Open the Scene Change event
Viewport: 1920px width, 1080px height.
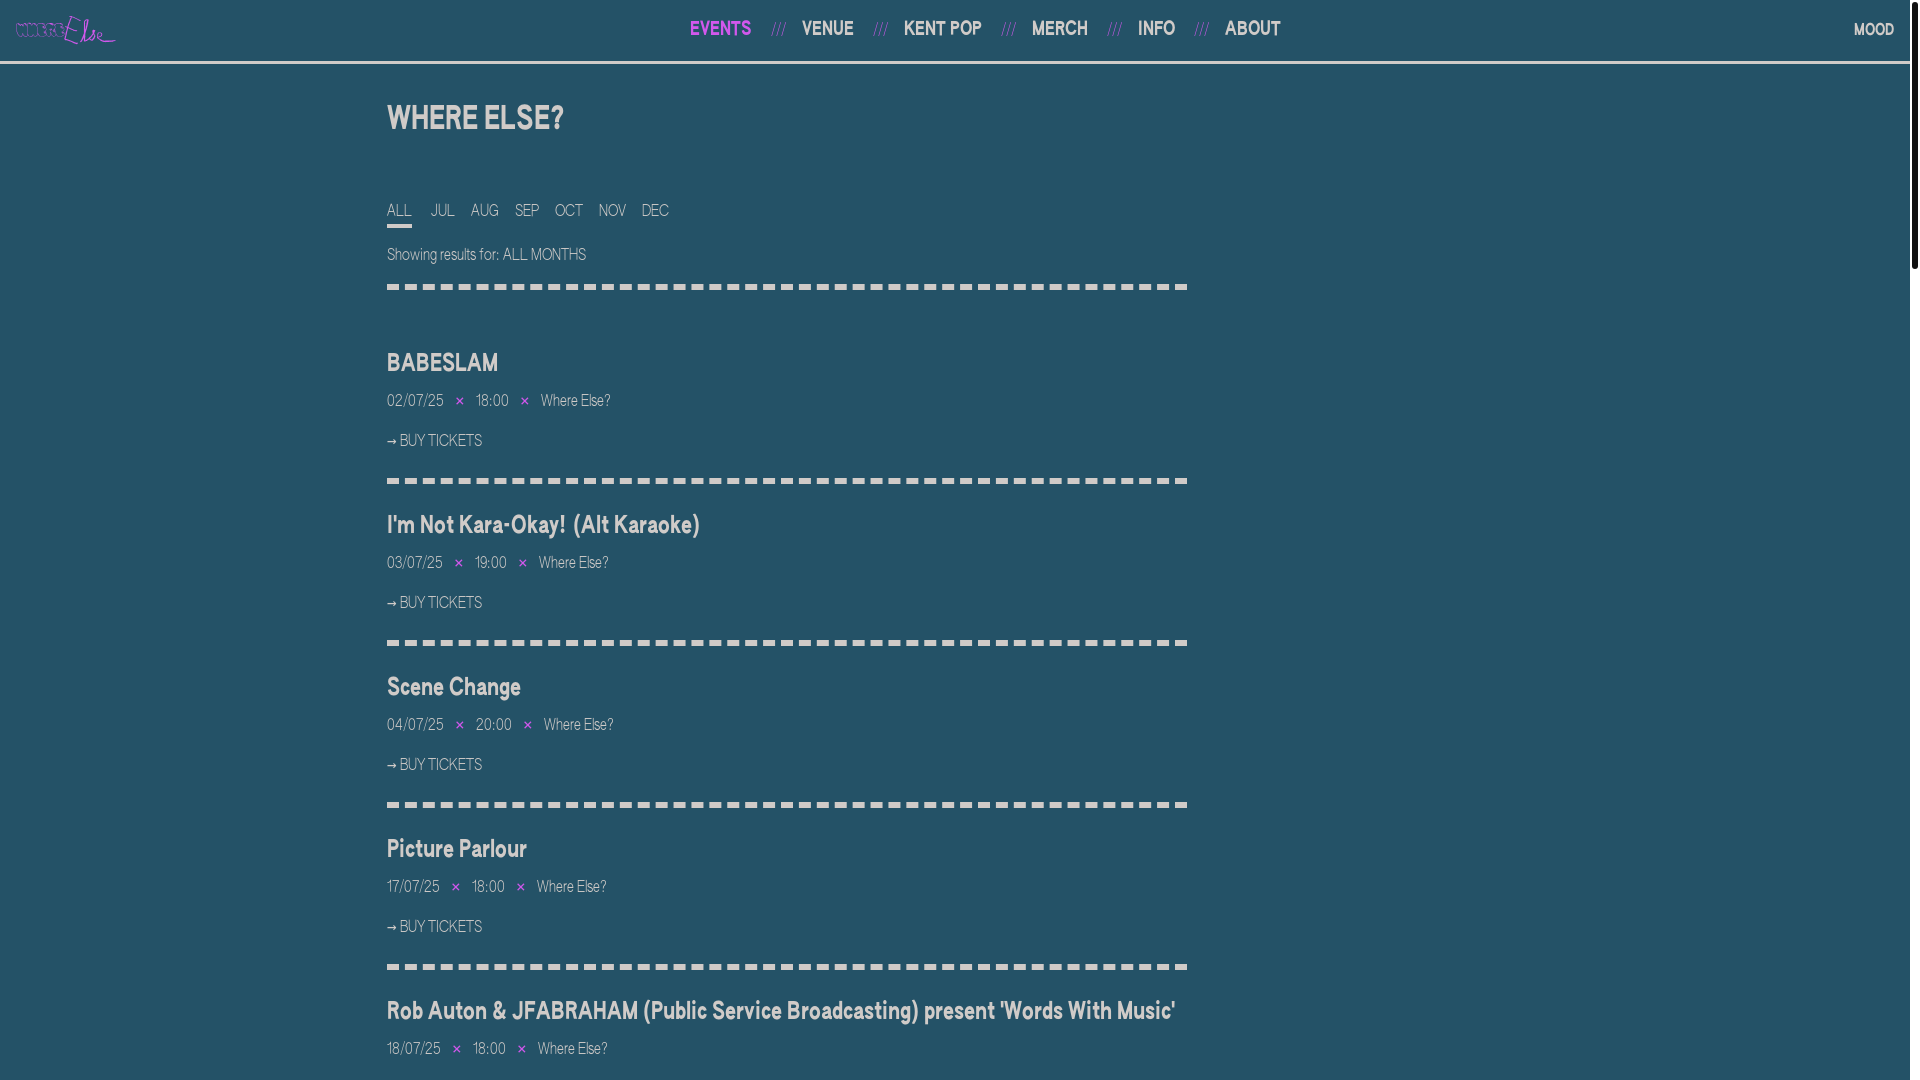[453, 687]
